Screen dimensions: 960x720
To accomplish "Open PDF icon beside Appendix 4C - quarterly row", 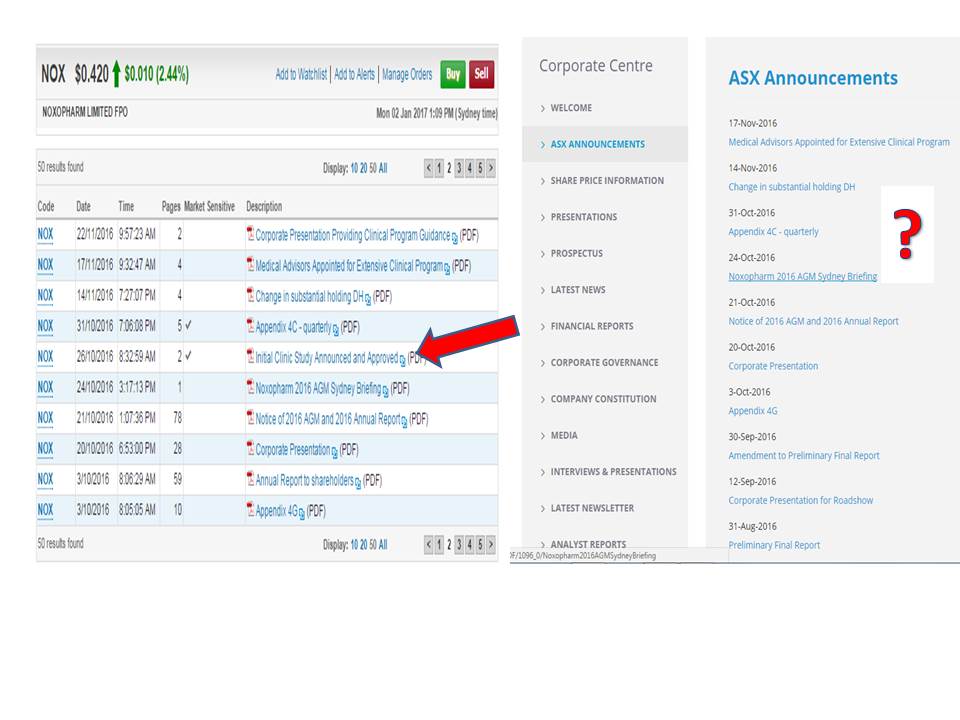I will click(250, 326).
